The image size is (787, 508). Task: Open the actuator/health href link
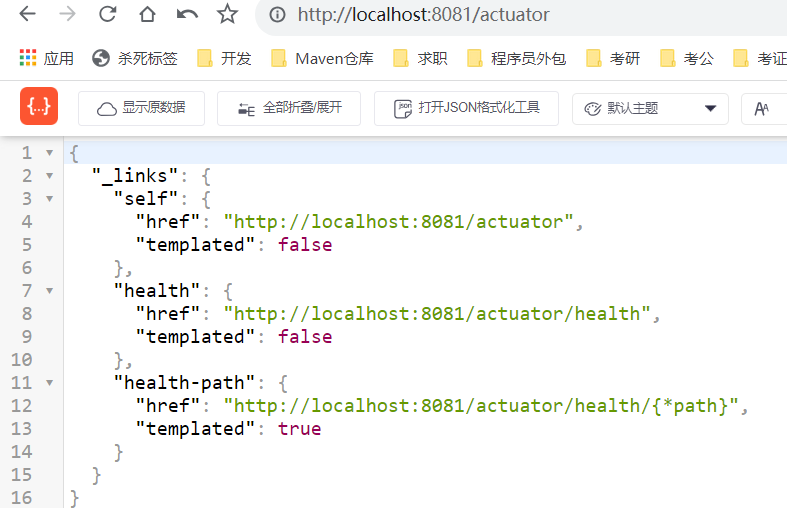437,314
